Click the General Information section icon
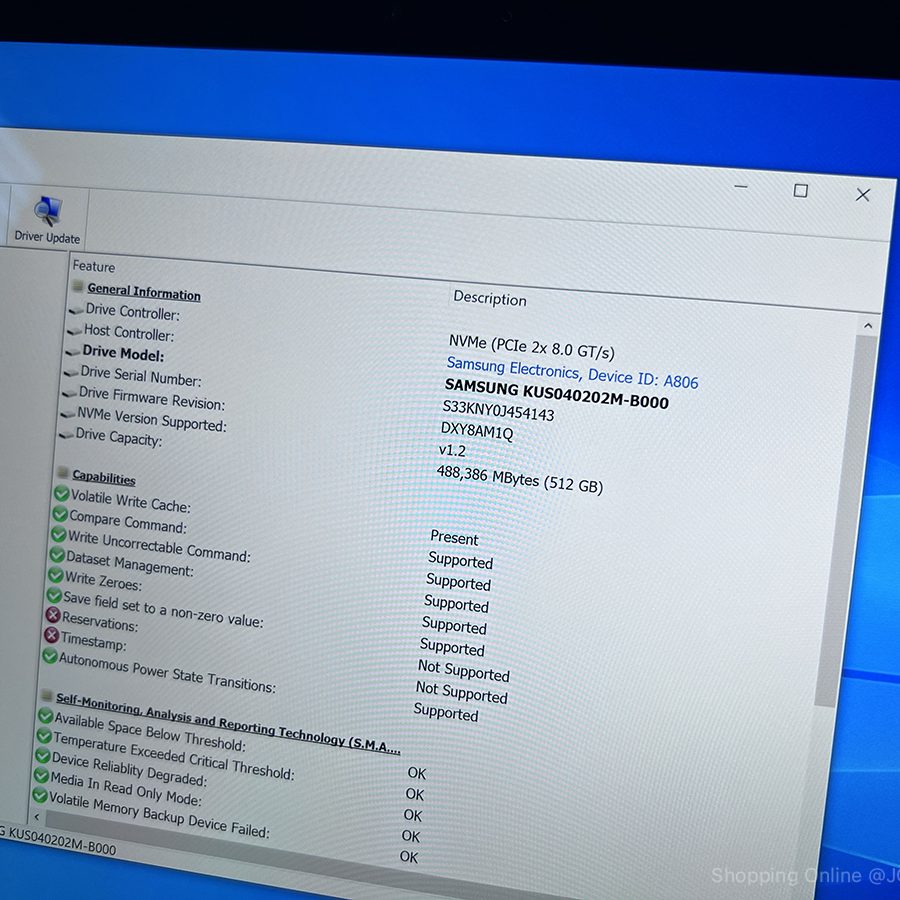This screenshot has width=900, height=900. click(78, 286)
